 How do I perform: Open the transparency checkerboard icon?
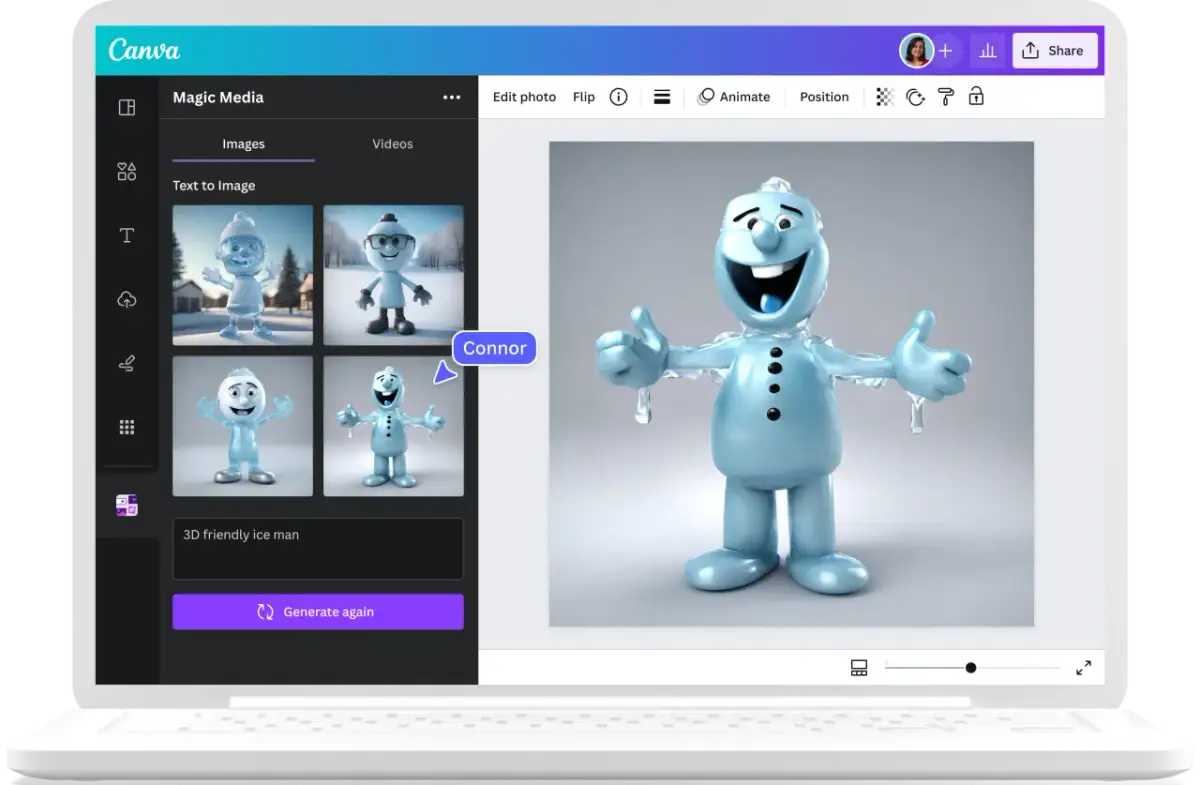[884, 97]
